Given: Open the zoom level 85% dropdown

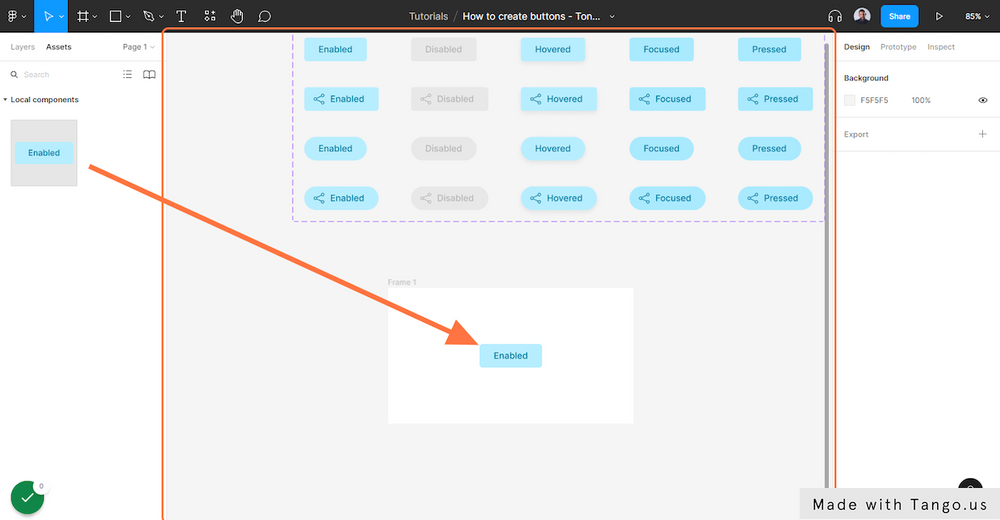Looking at the screenshot, I should pyautogui.click(x=977, y=16).
